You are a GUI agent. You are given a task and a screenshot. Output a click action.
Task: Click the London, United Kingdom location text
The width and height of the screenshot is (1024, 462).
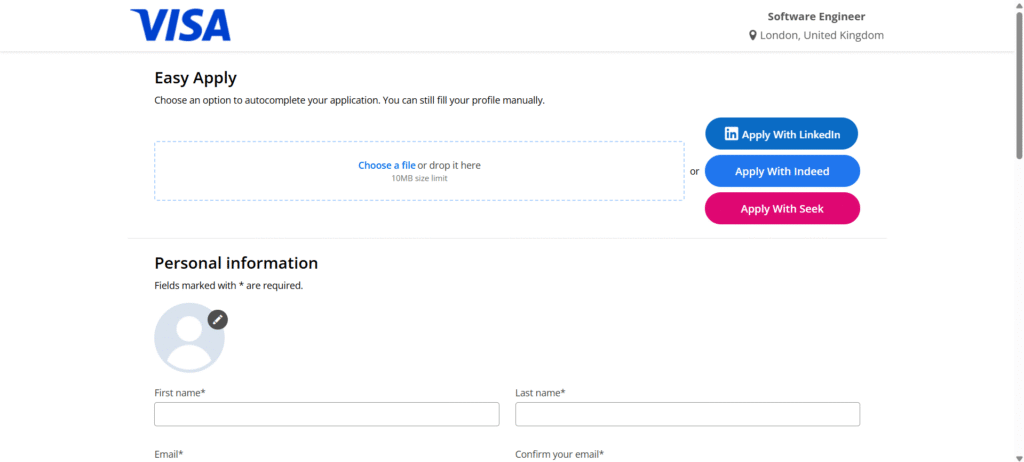(x=822, y=35)
